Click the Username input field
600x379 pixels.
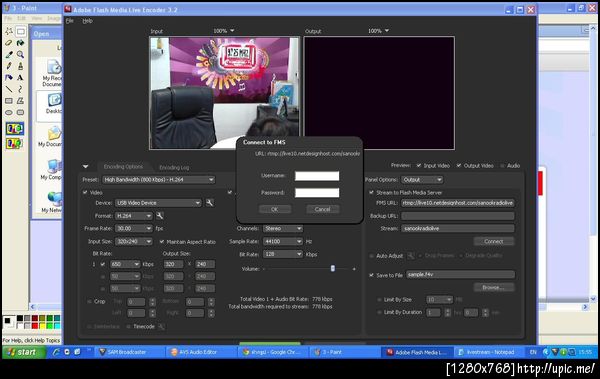point(317,176)
